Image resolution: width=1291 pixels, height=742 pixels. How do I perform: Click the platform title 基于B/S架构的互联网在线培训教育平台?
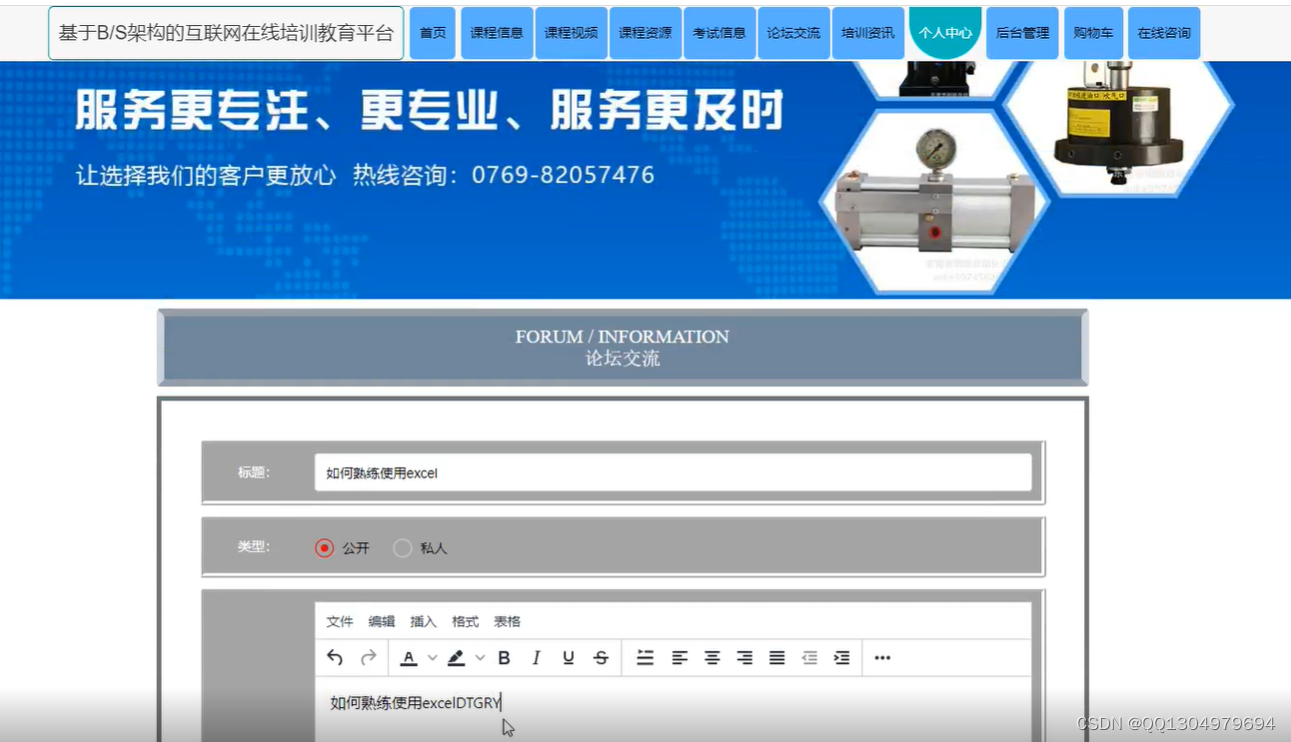point(226,33)
